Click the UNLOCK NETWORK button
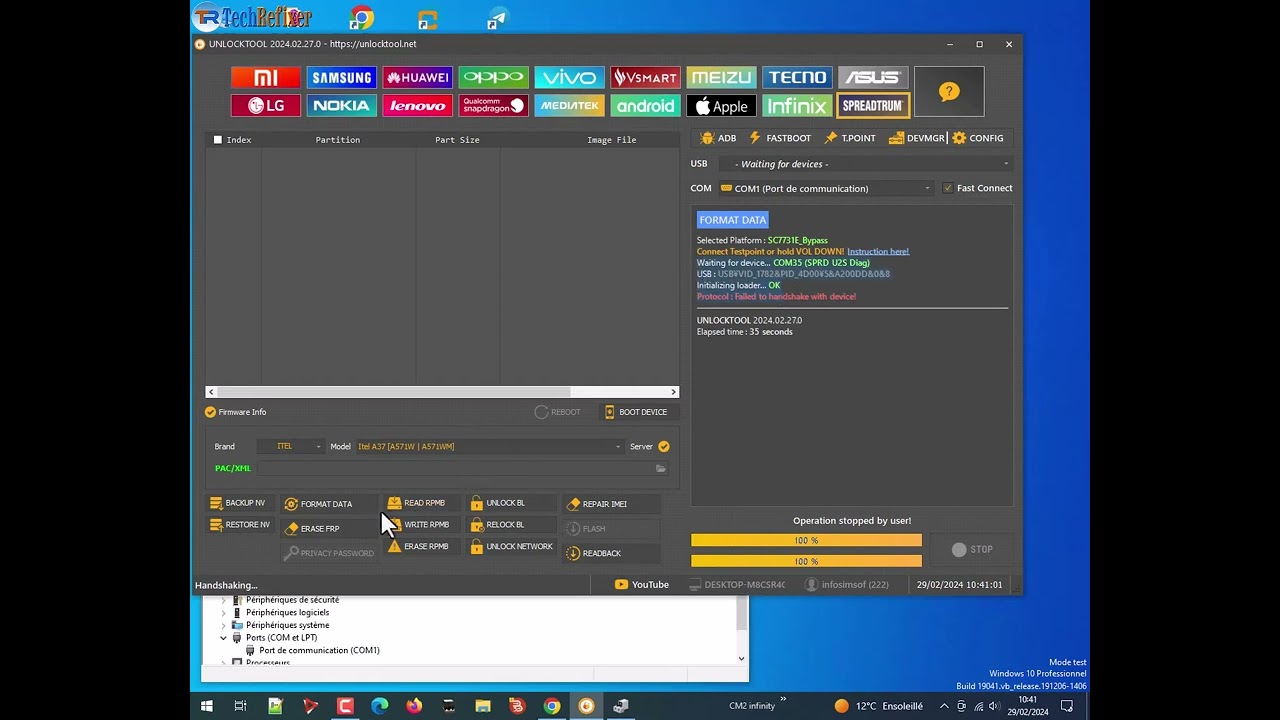 point(512,547)
